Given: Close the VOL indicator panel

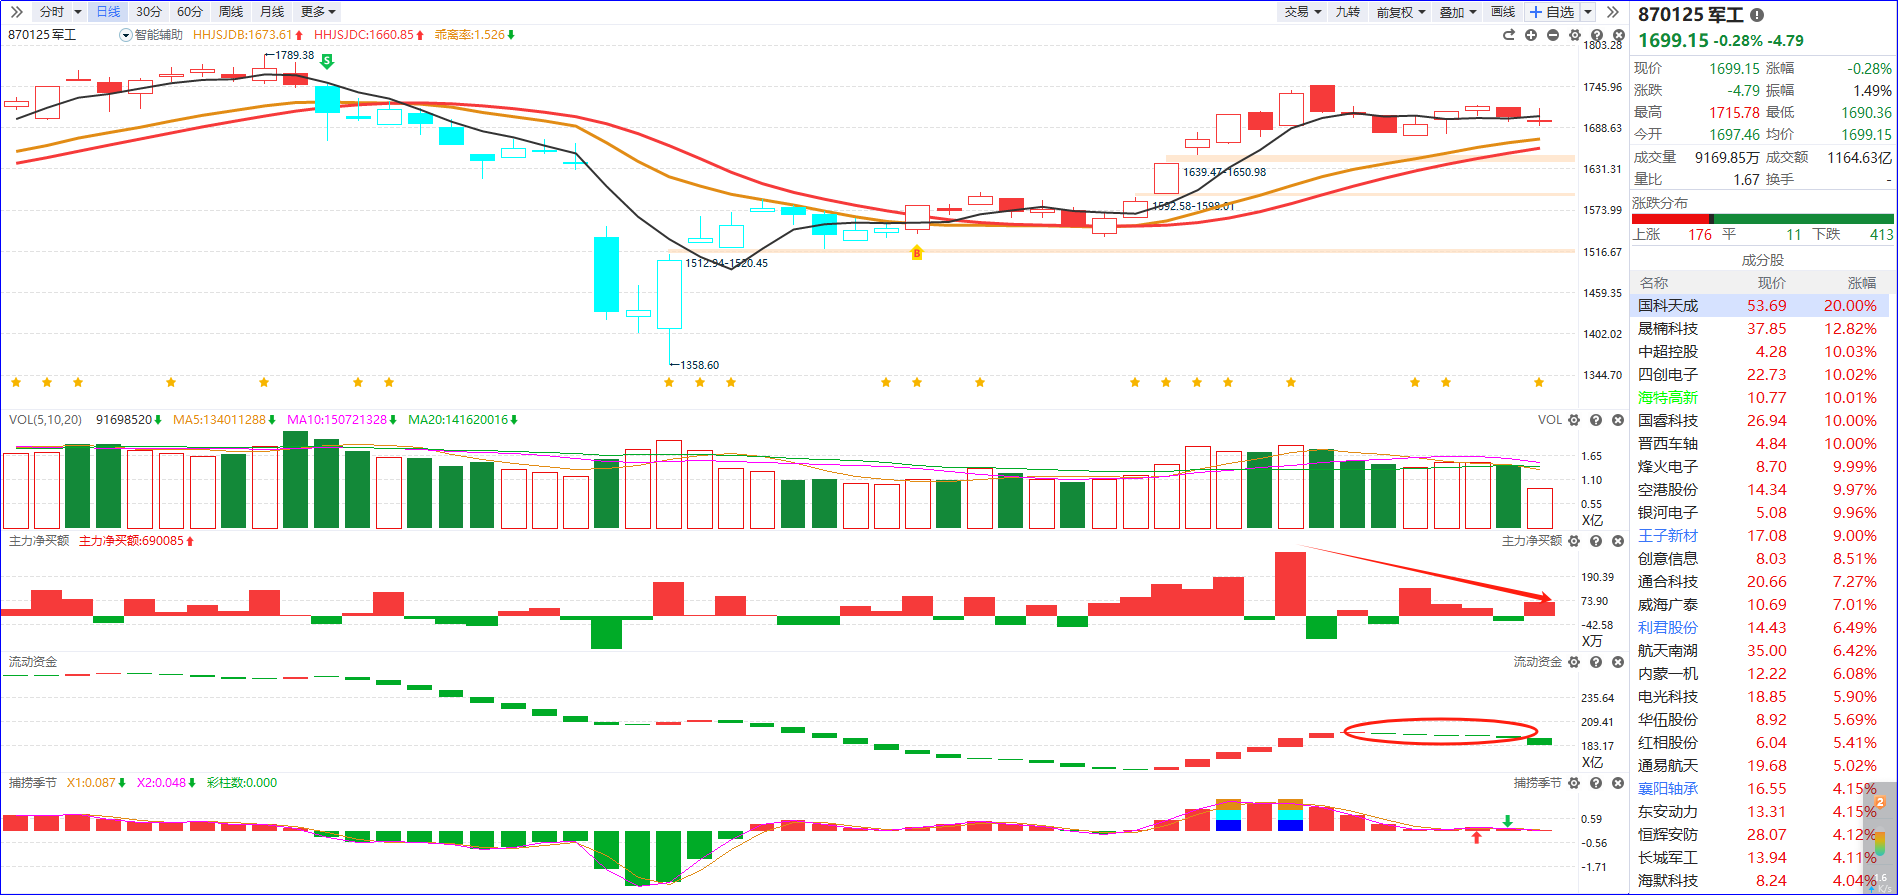Looking at the screenshot, I should point(1618,420).
